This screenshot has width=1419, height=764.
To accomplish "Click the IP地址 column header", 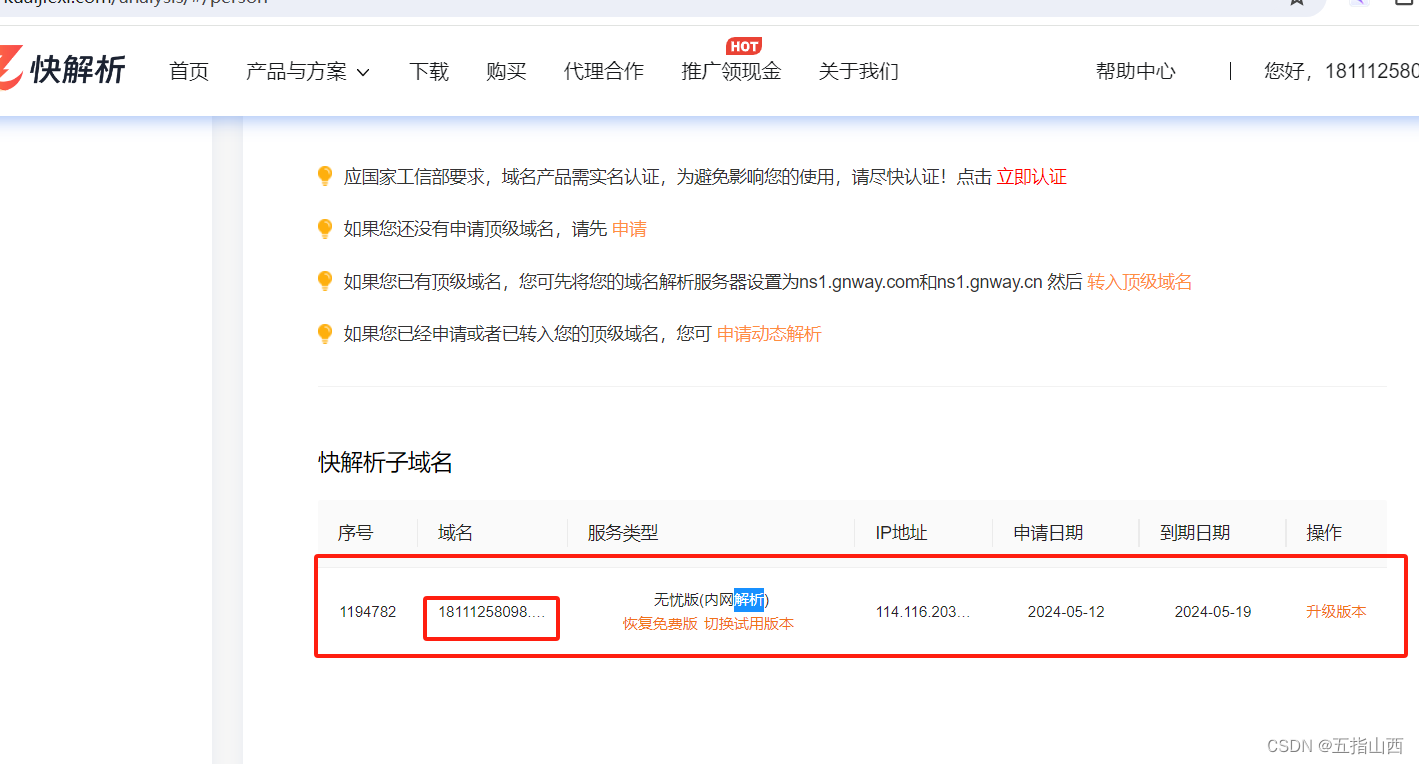I will pos(901,533).
